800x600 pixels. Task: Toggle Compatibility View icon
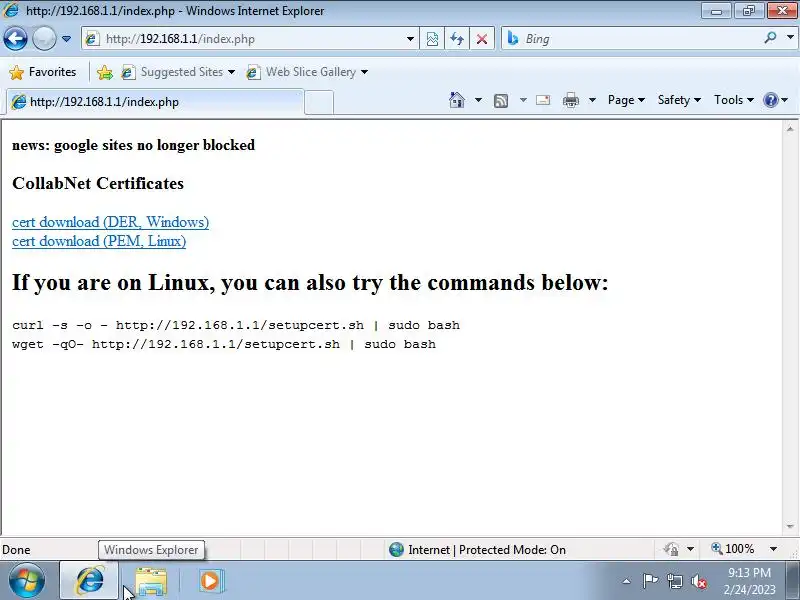pyautogui.click(x=432, y=39)
